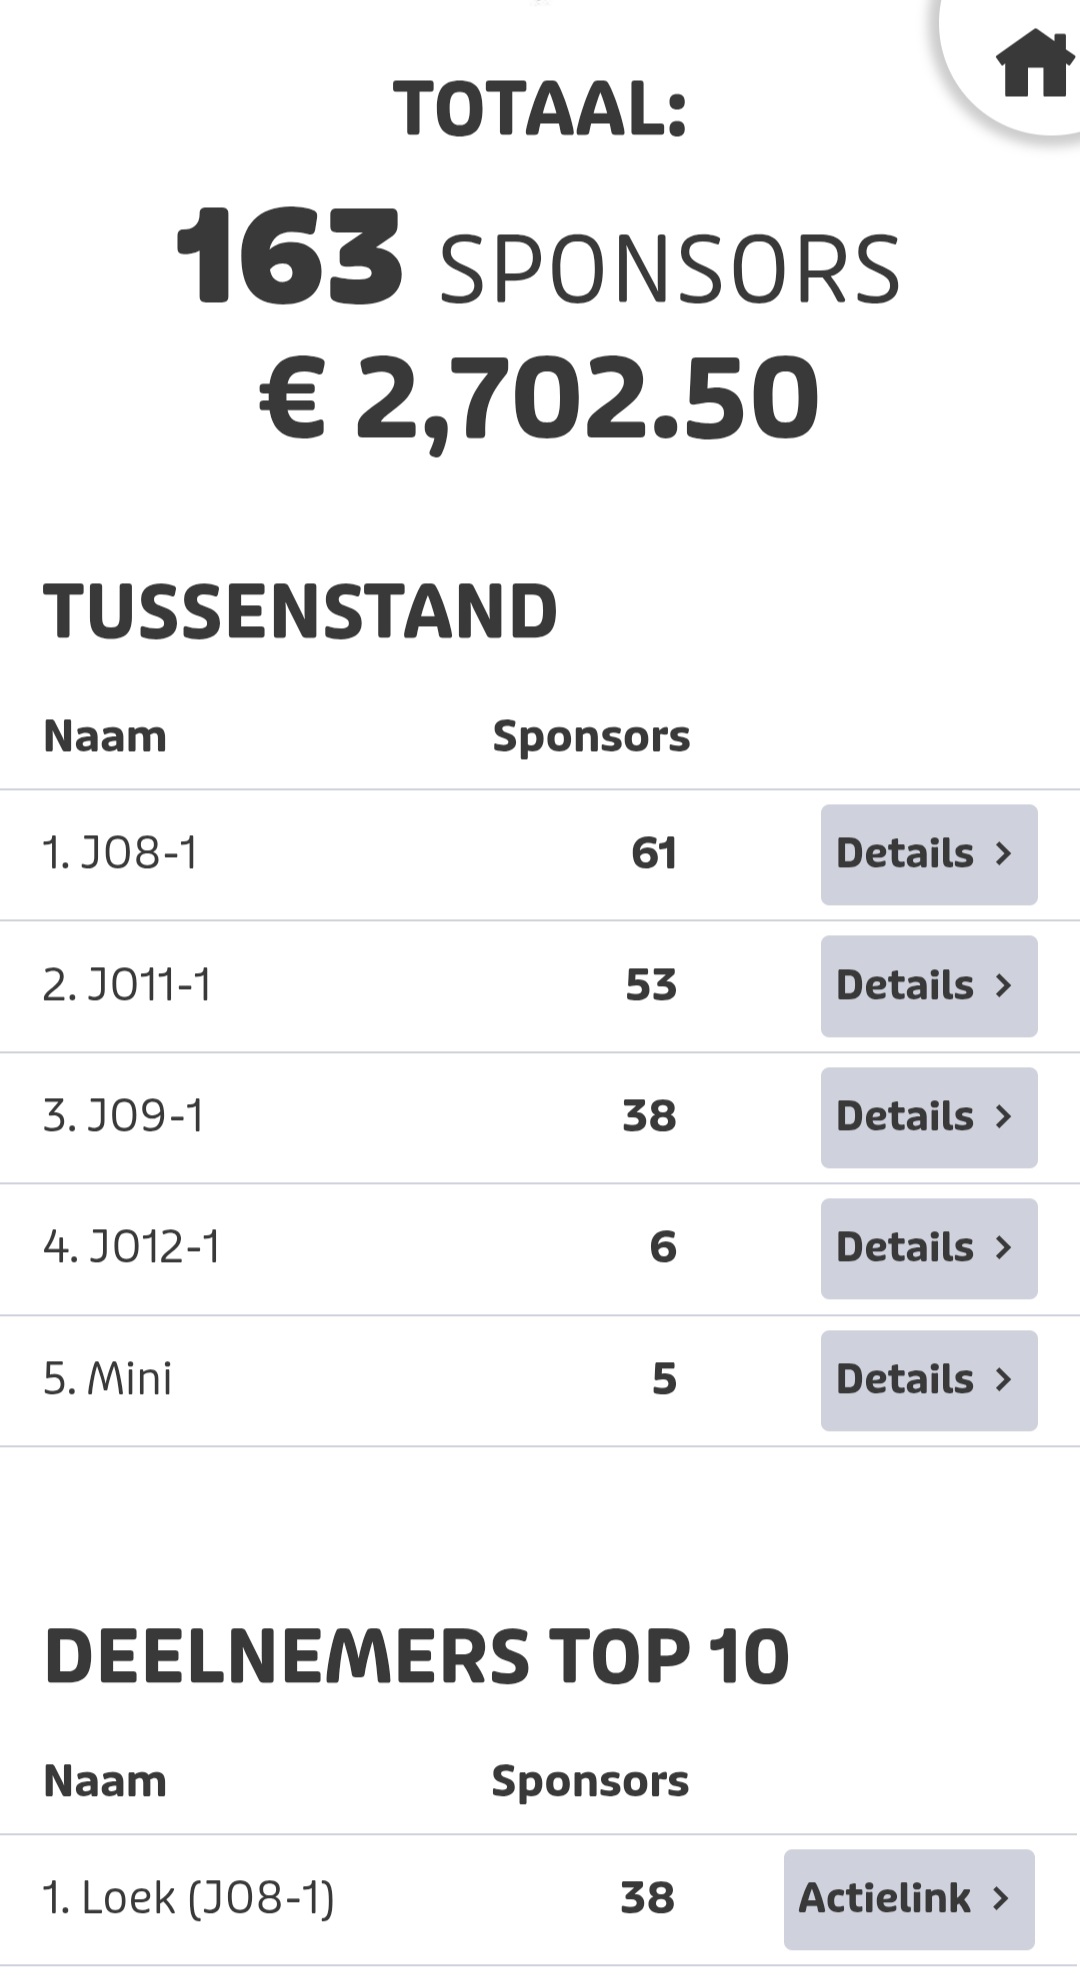Screen dimensions: 1080x1975
Task: Click the Loek (JO8-1) participant name
Action: pos(188,1899)
